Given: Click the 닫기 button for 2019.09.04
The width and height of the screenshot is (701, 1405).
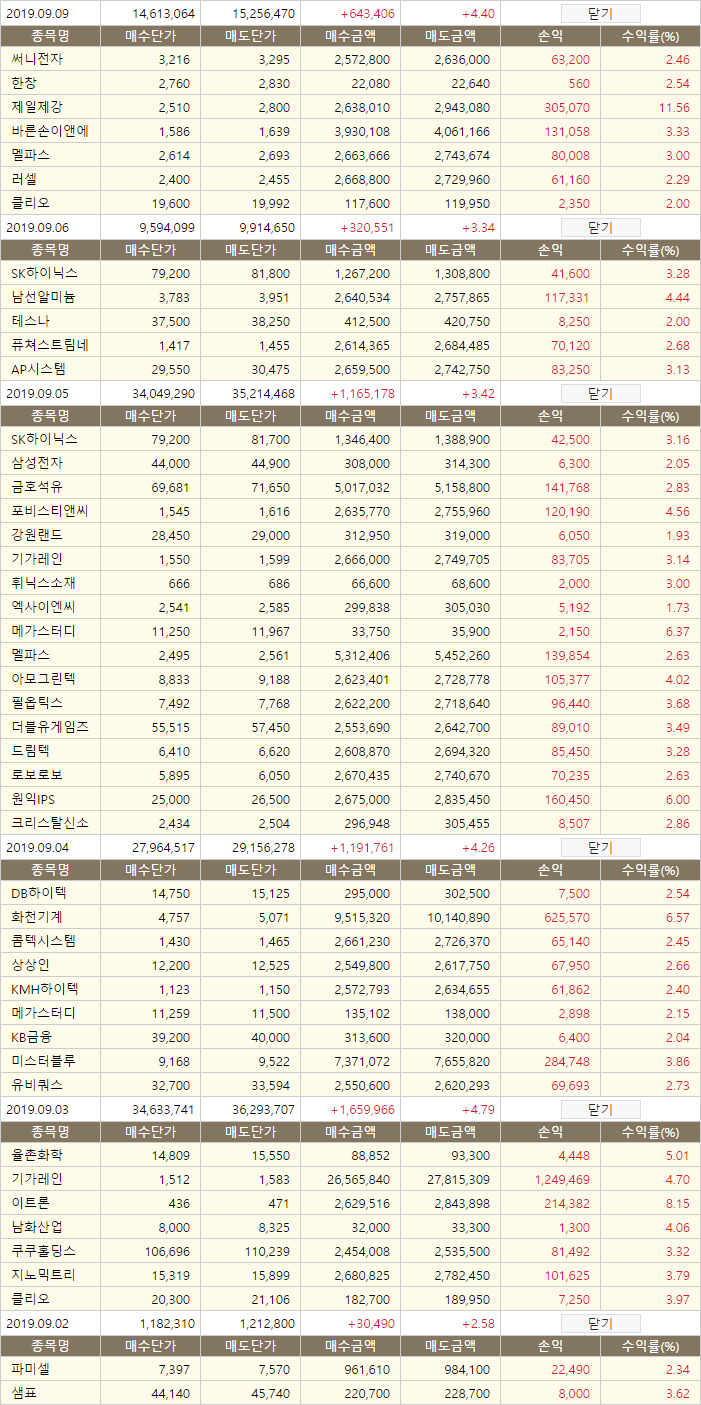Looking at the screenshot, I should [601, 847].
